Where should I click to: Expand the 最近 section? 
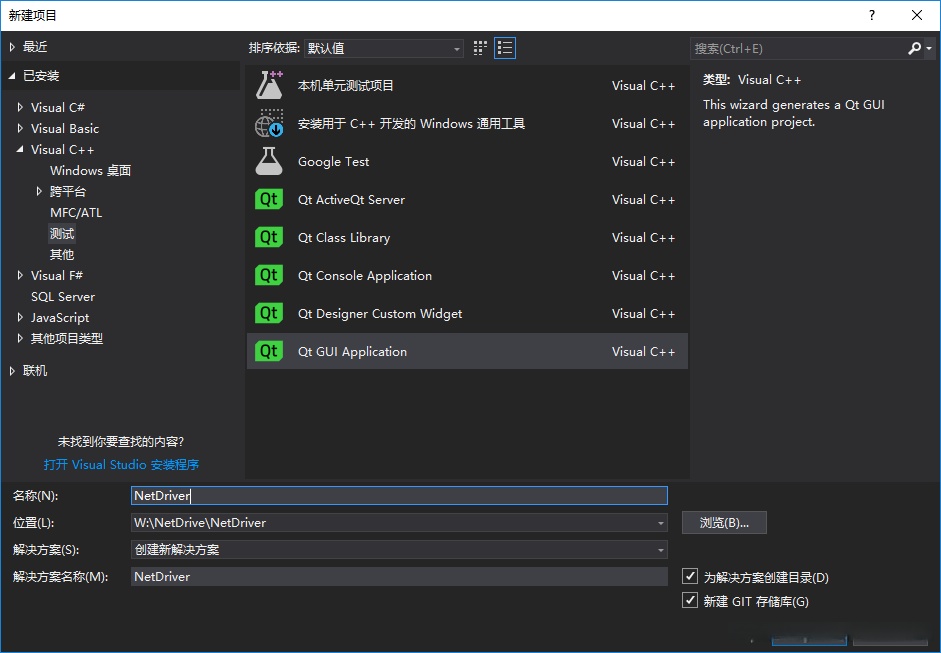tap(12, 47)
